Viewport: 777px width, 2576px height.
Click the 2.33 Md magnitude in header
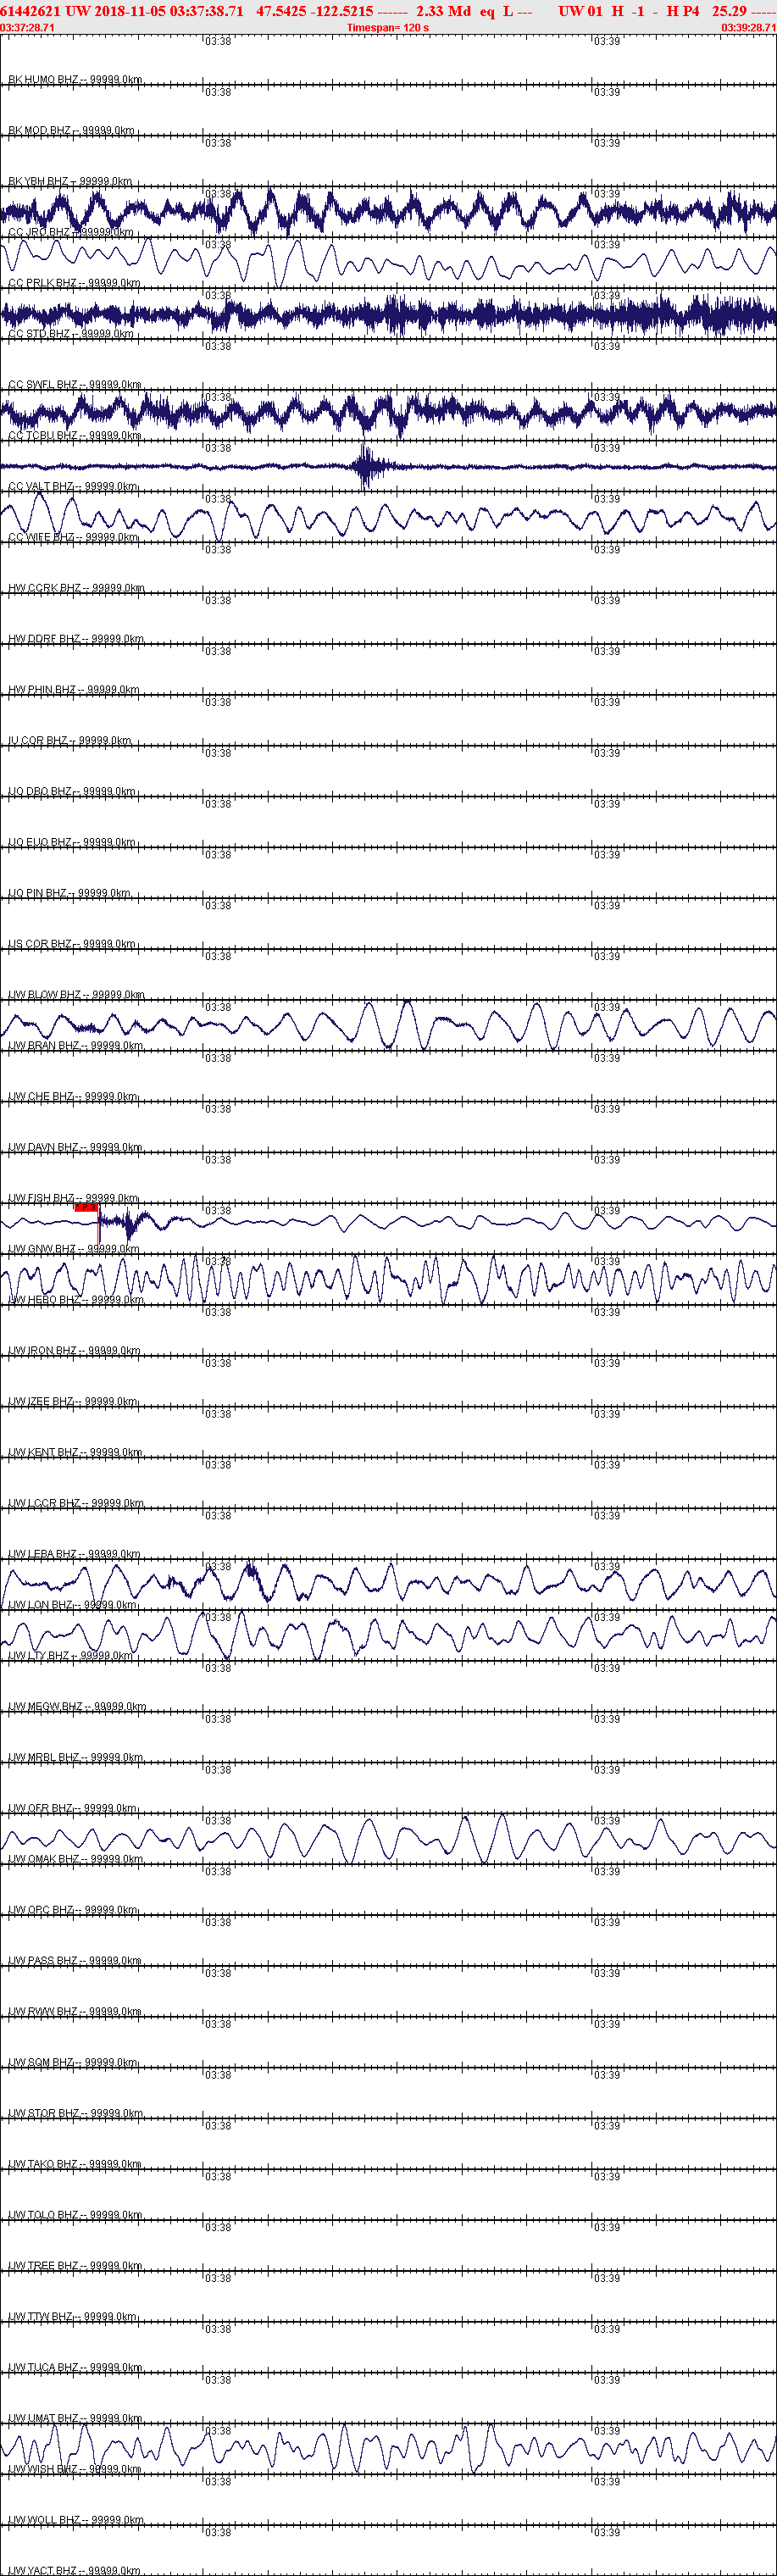(x=443, y=11)
